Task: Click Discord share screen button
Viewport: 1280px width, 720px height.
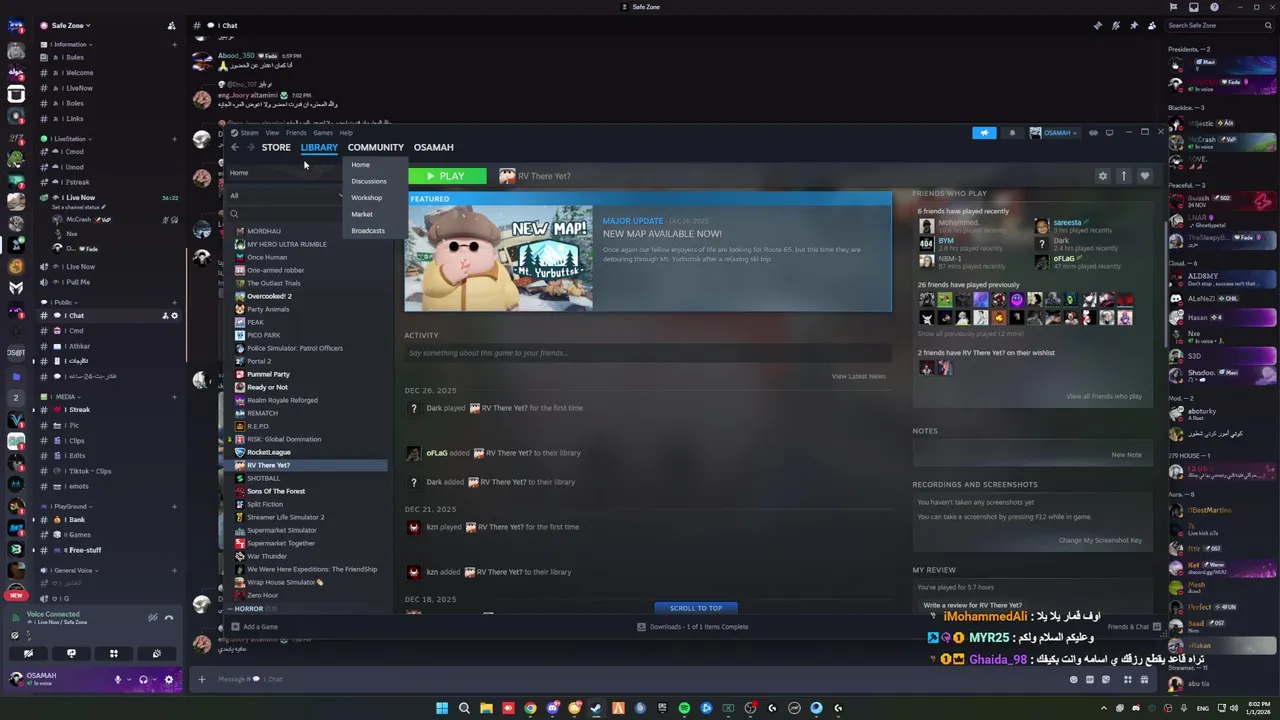Action: pos(71,654)
